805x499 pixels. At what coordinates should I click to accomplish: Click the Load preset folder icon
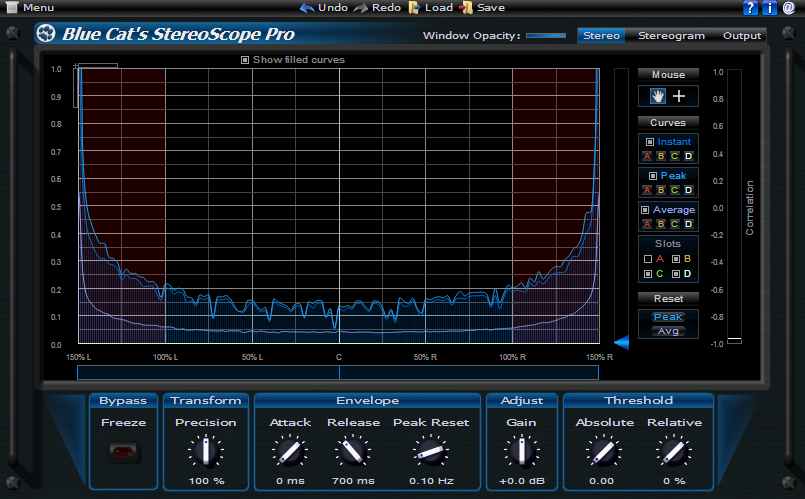[x=415, y=8]
